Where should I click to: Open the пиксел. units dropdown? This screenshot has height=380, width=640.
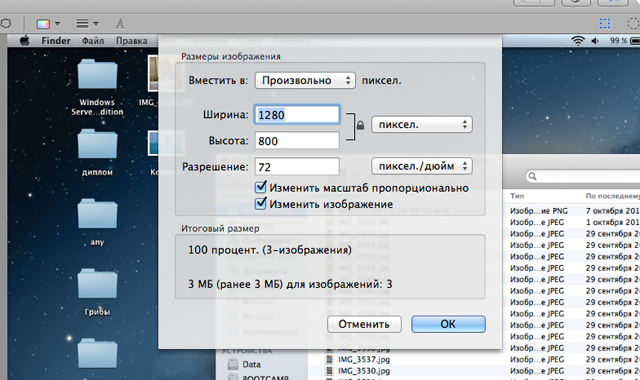point(422,124)
